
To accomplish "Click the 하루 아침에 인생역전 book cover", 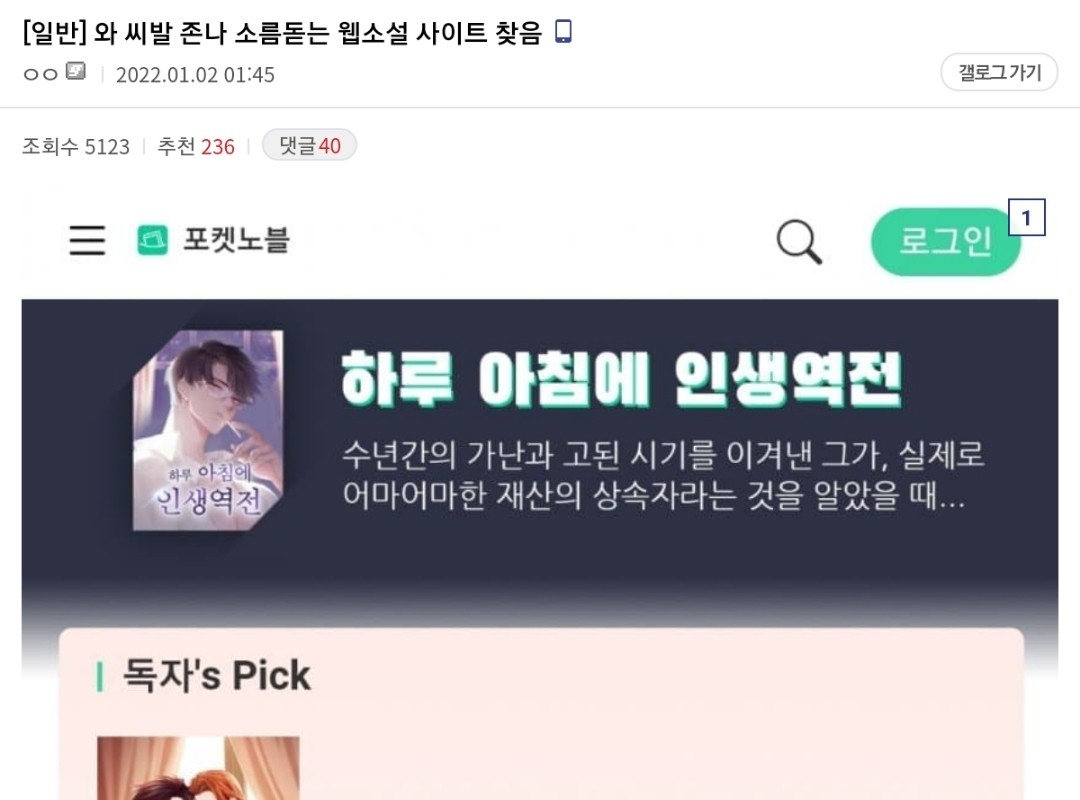I will [208, 431].
